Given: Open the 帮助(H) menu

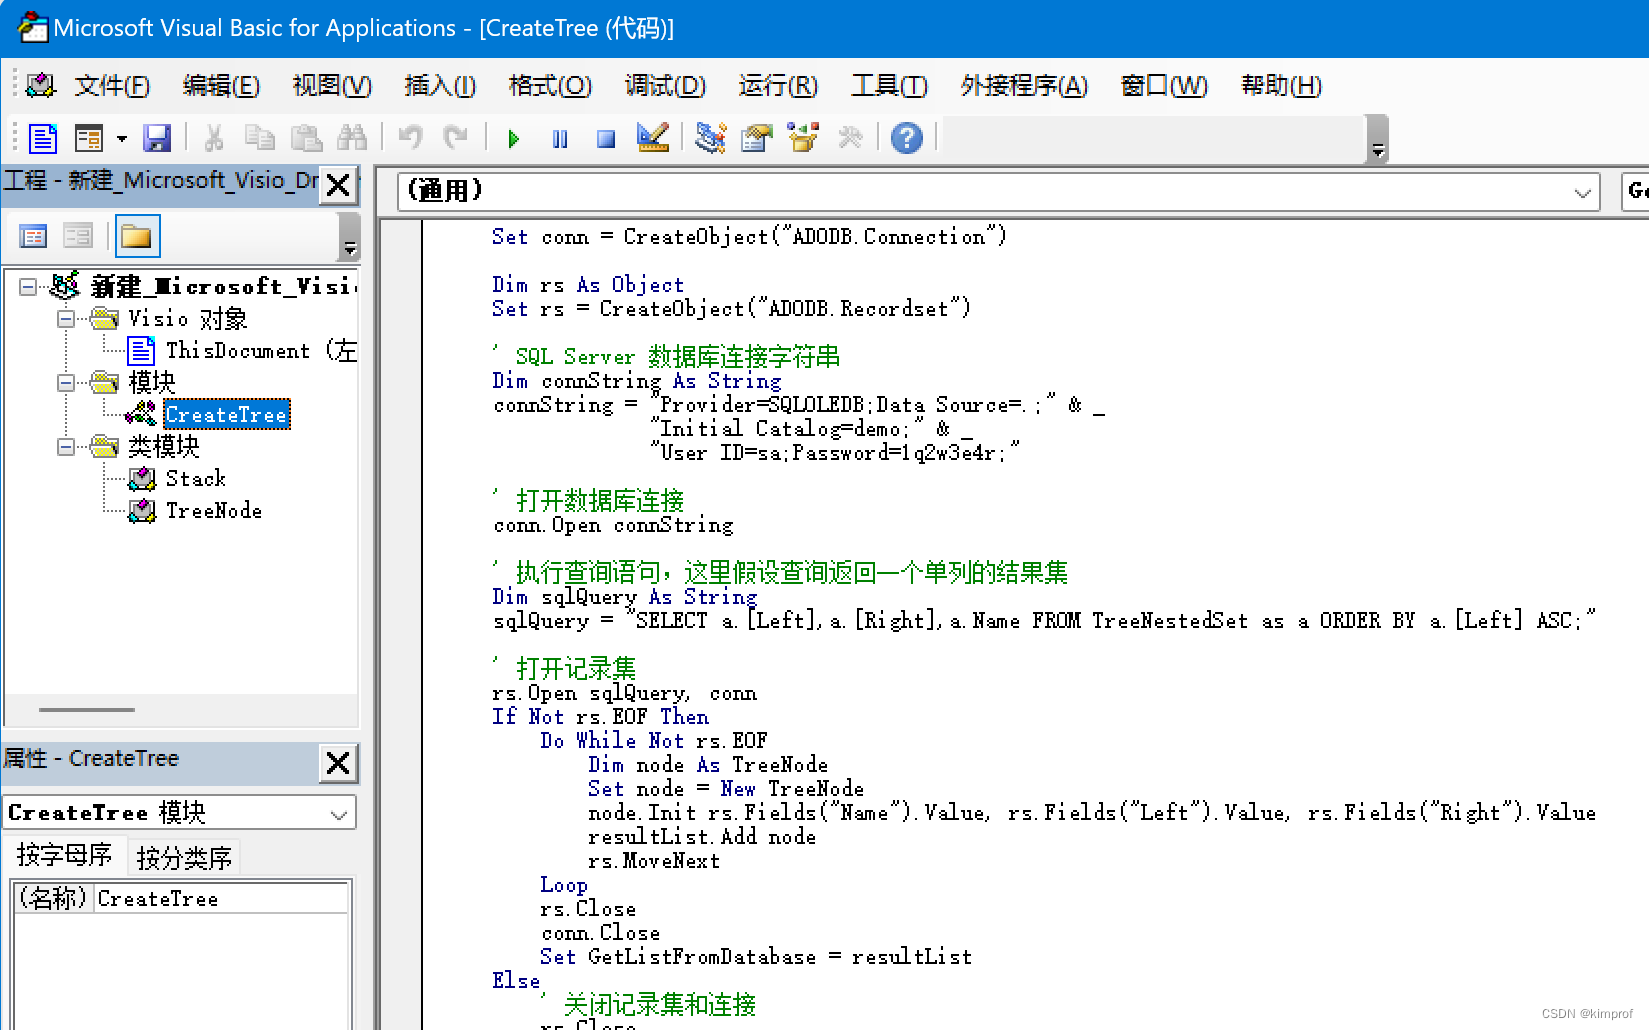Looking at the screenshot, I should coord(1281,86).
